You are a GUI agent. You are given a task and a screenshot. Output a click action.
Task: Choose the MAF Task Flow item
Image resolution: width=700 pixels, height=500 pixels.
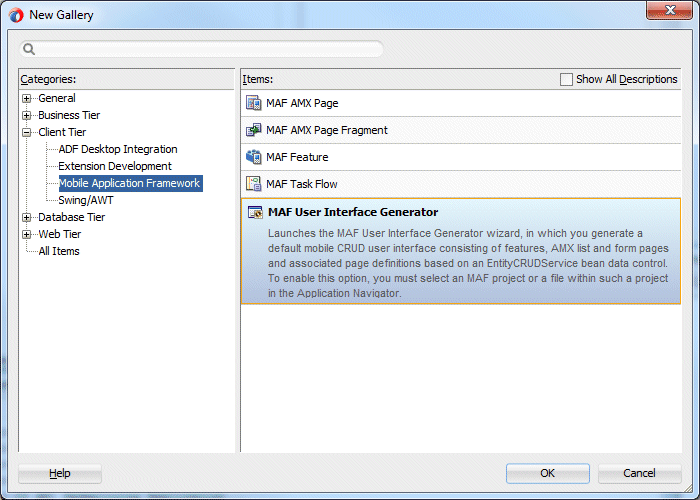click(x=461, y=184)
